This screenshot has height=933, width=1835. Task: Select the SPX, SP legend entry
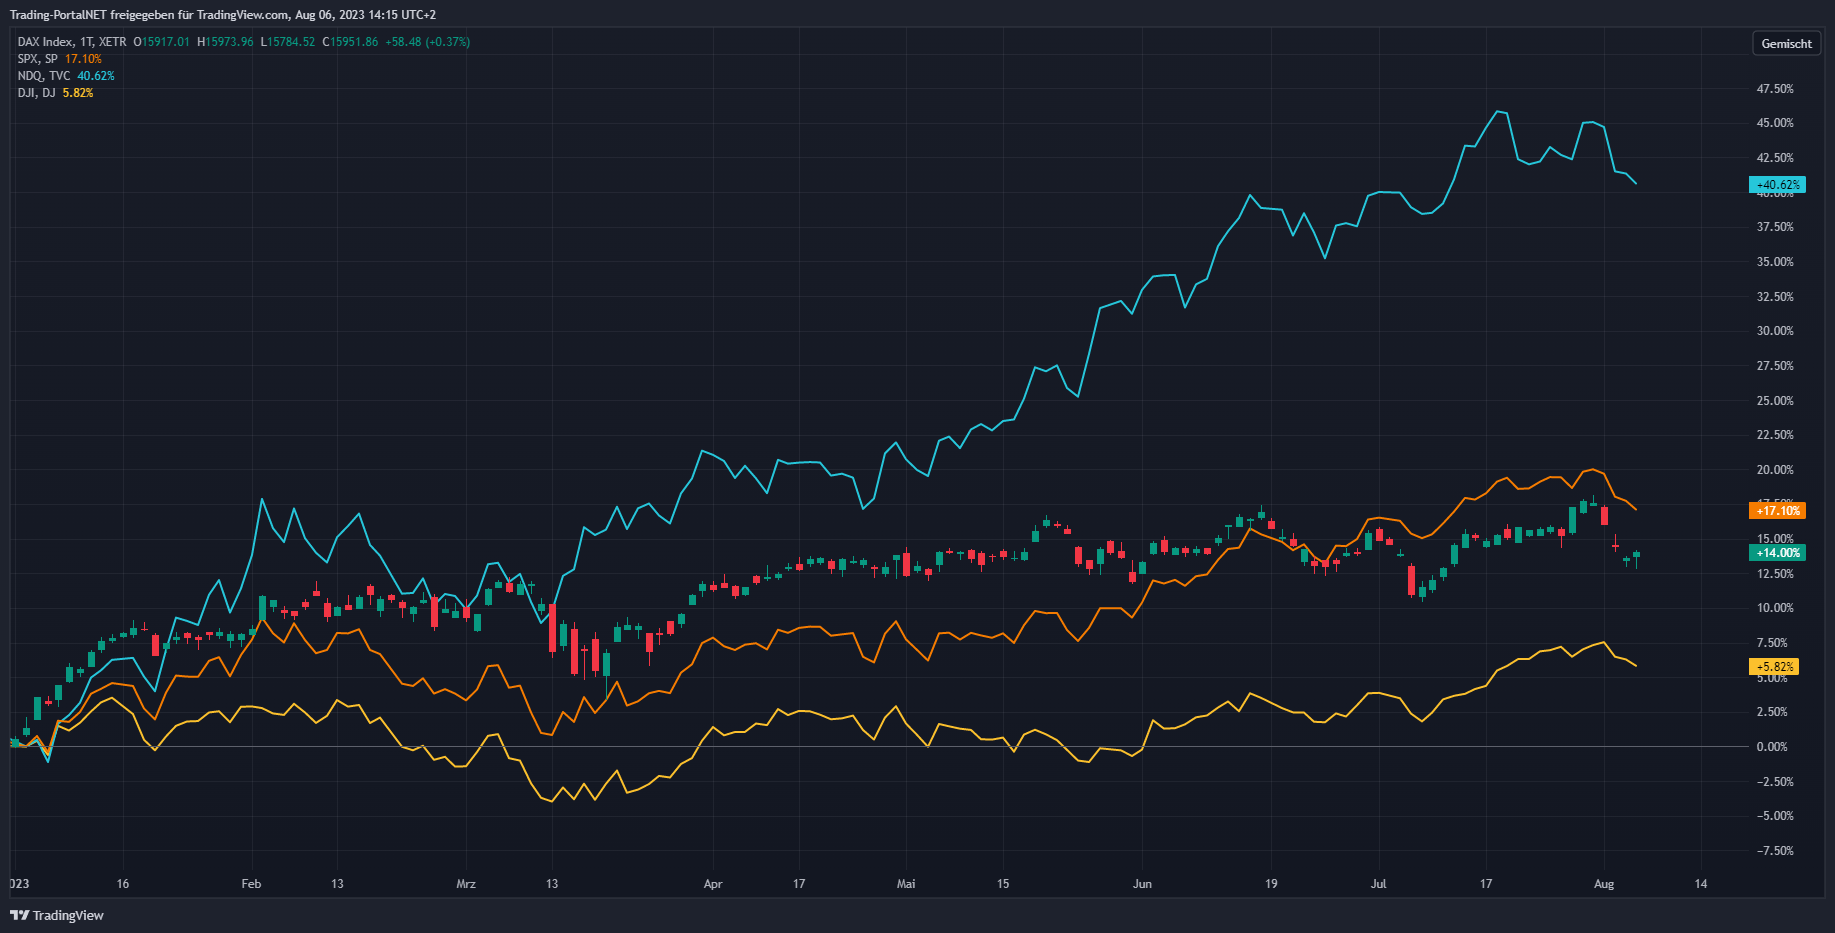(38, 59)
